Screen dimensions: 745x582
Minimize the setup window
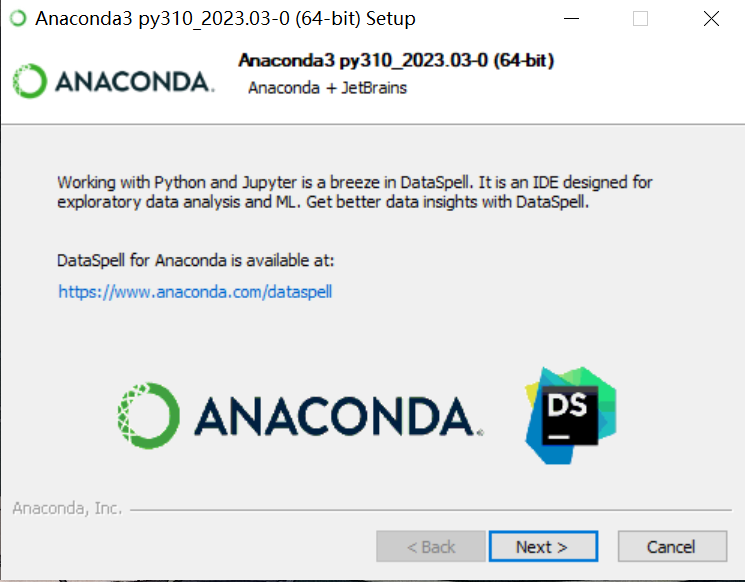click(x=571, y=19)
